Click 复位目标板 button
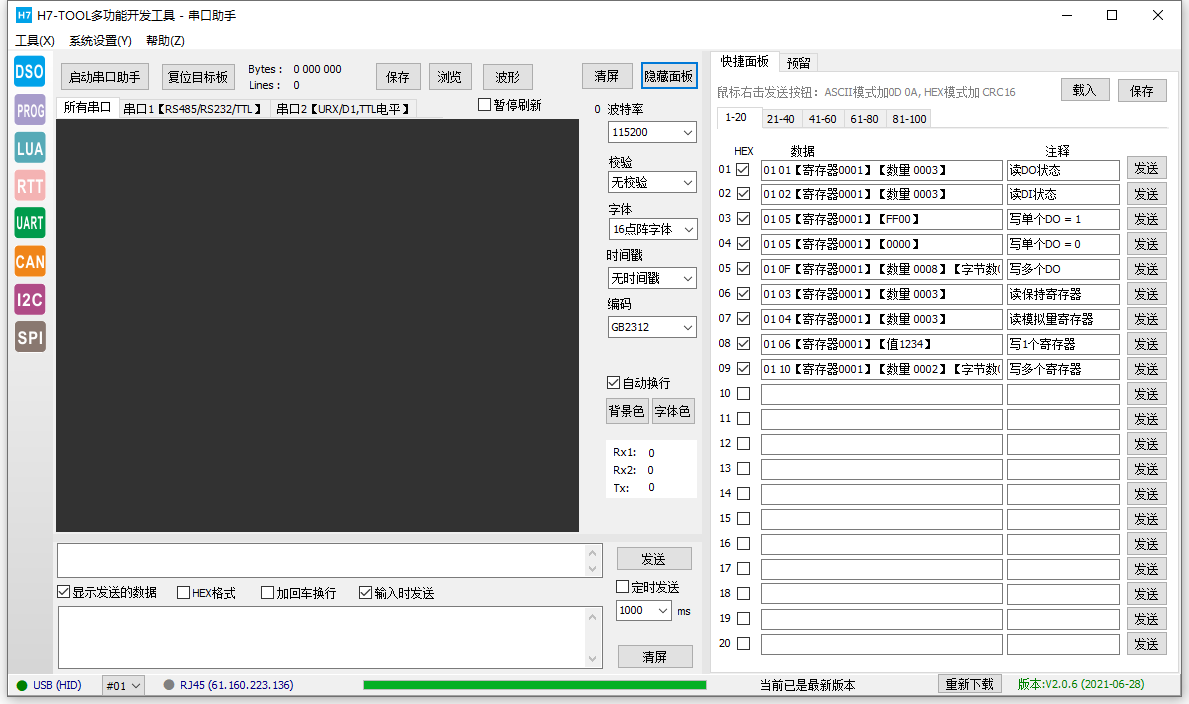The image size is (1189, 704). pyautogui.click(x=198, y=77)
